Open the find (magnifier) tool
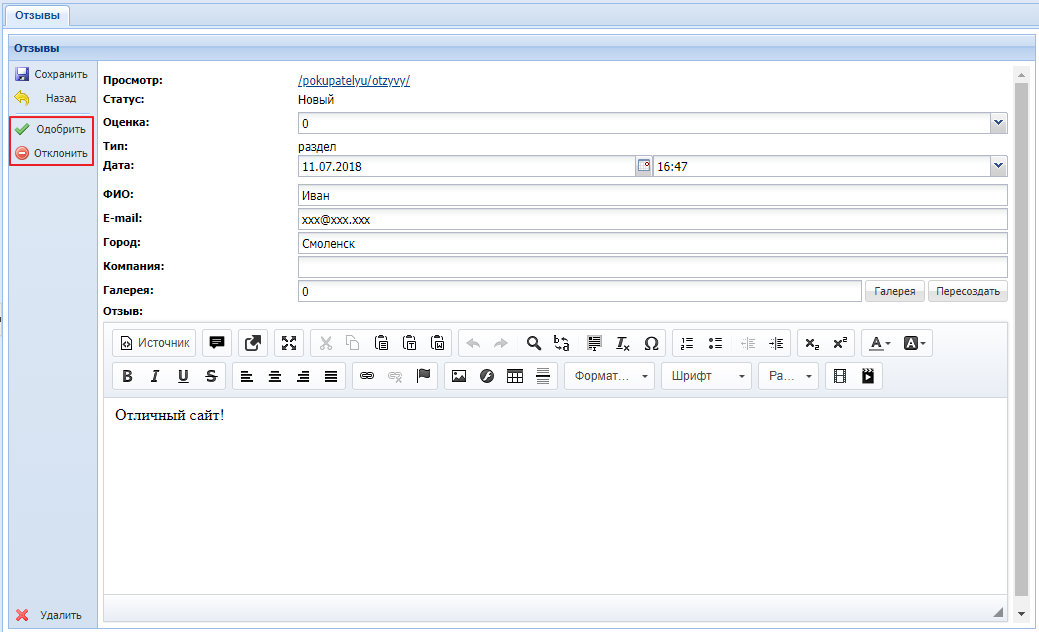 tap(534, 343)
